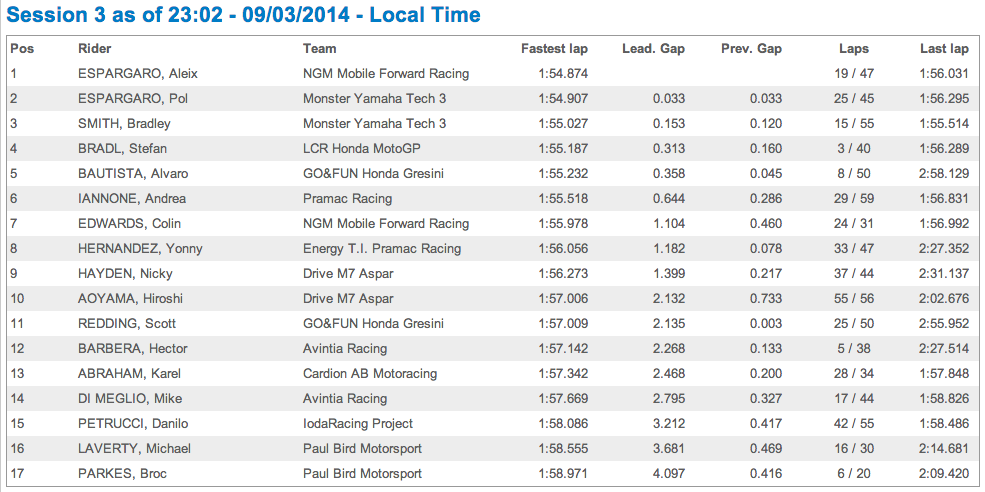Select rider ESPARGARO, Pol
The height and width of the screenshot is (492, 985).
click(x=131, y=99)
